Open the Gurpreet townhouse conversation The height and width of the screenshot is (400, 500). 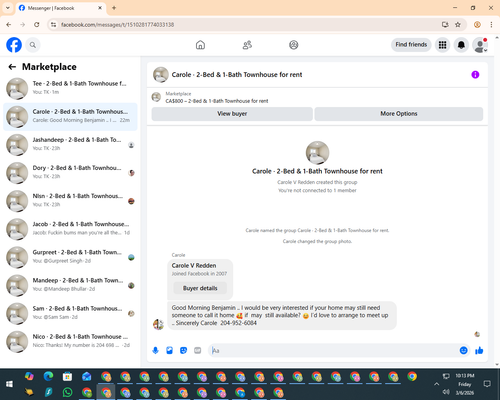pos(70,257)
